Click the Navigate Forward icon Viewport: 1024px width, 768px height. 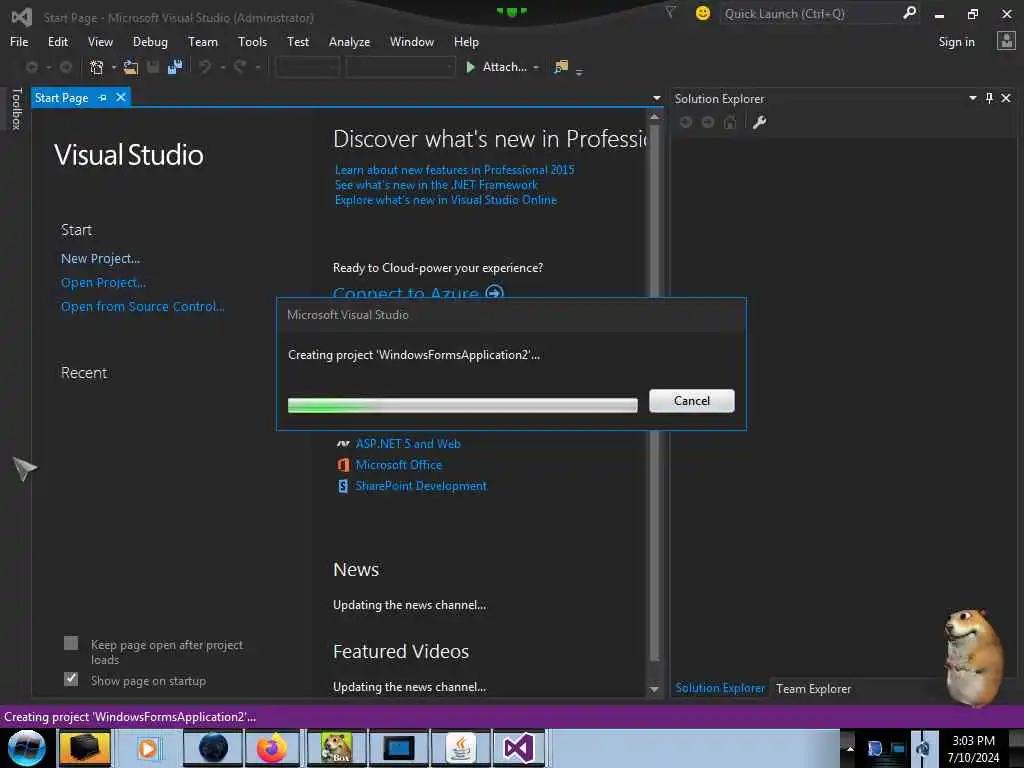pos(66,67)
